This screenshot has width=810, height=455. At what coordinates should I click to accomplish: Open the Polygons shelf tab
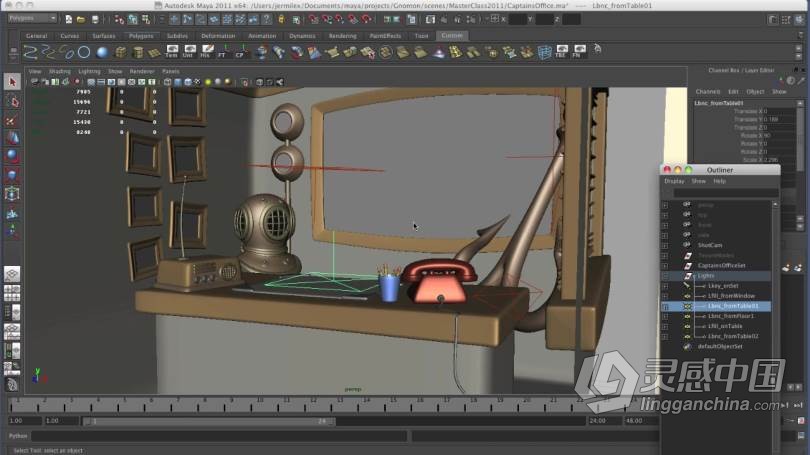point(141,36)
